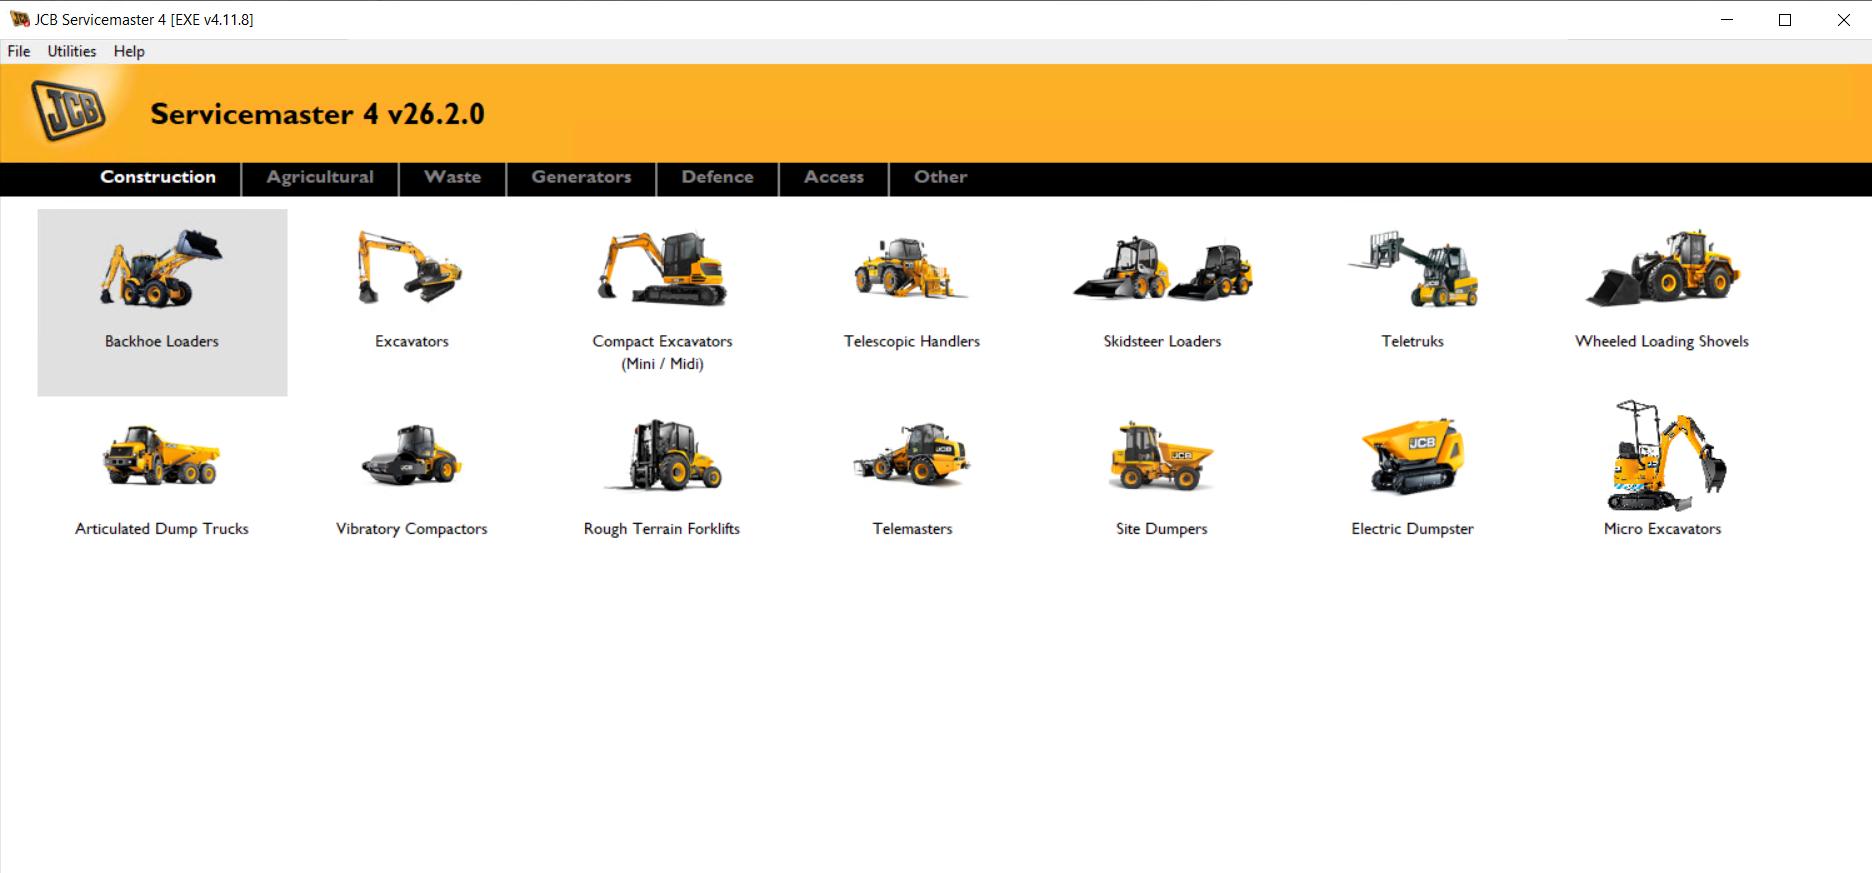Switch to the Agricultural tab
The width and height of the screenshot is (1872, 873).
coord(320,177)
